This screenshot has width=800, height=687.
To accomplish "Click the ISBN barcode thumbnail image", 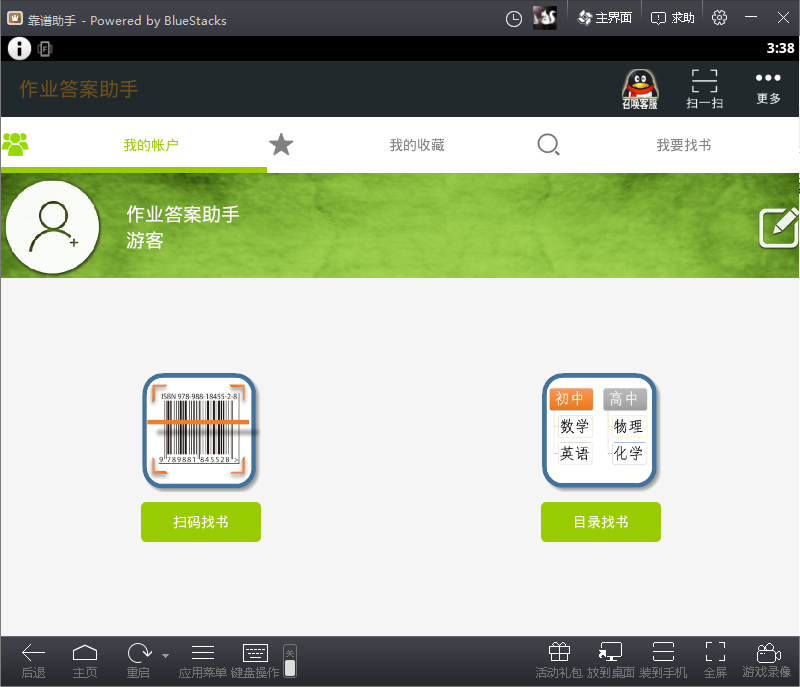I will coord(200,431).
